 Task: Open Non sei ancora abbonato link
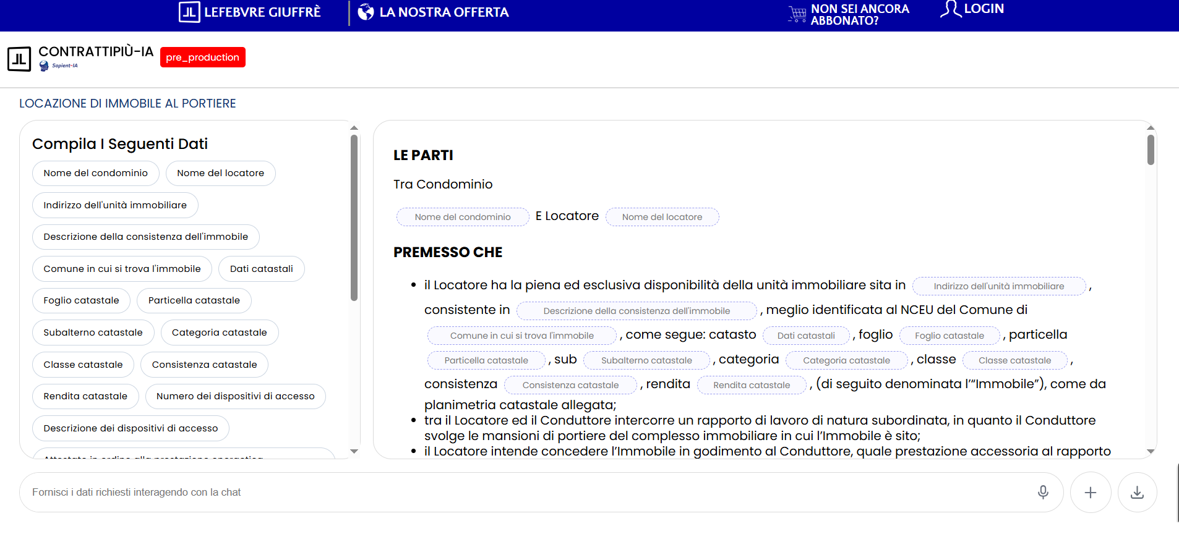[859, 14]
